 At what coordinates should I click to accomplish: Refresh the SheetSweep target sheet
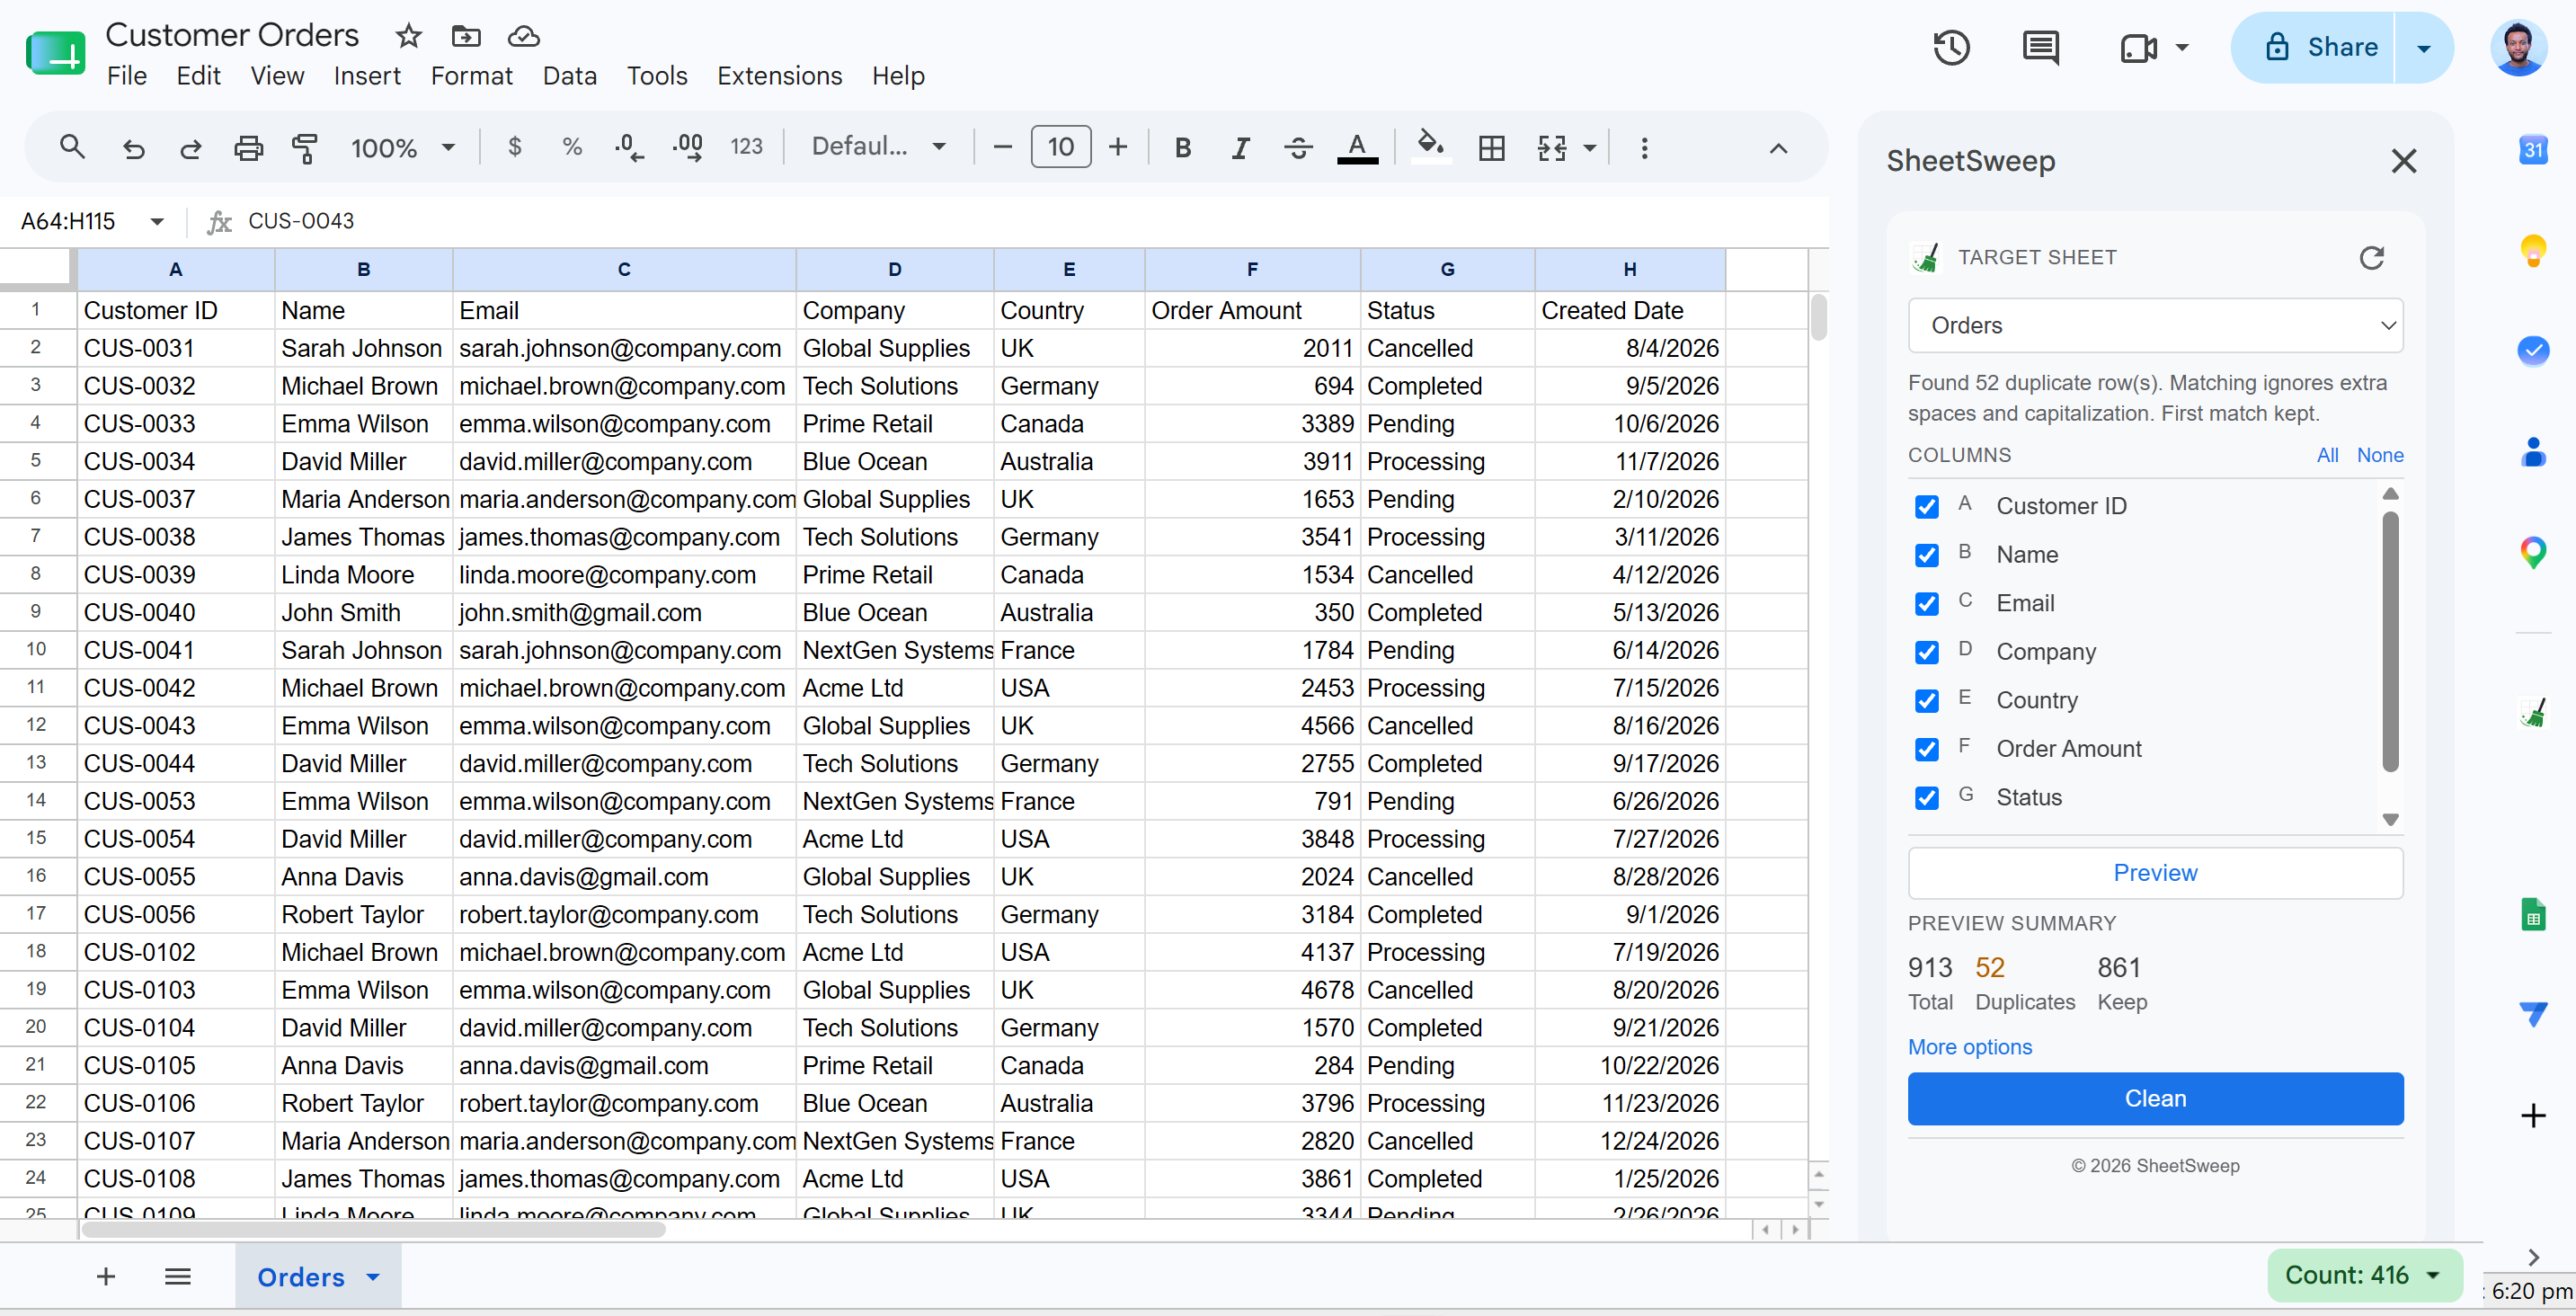click(x=2371, y=257)
